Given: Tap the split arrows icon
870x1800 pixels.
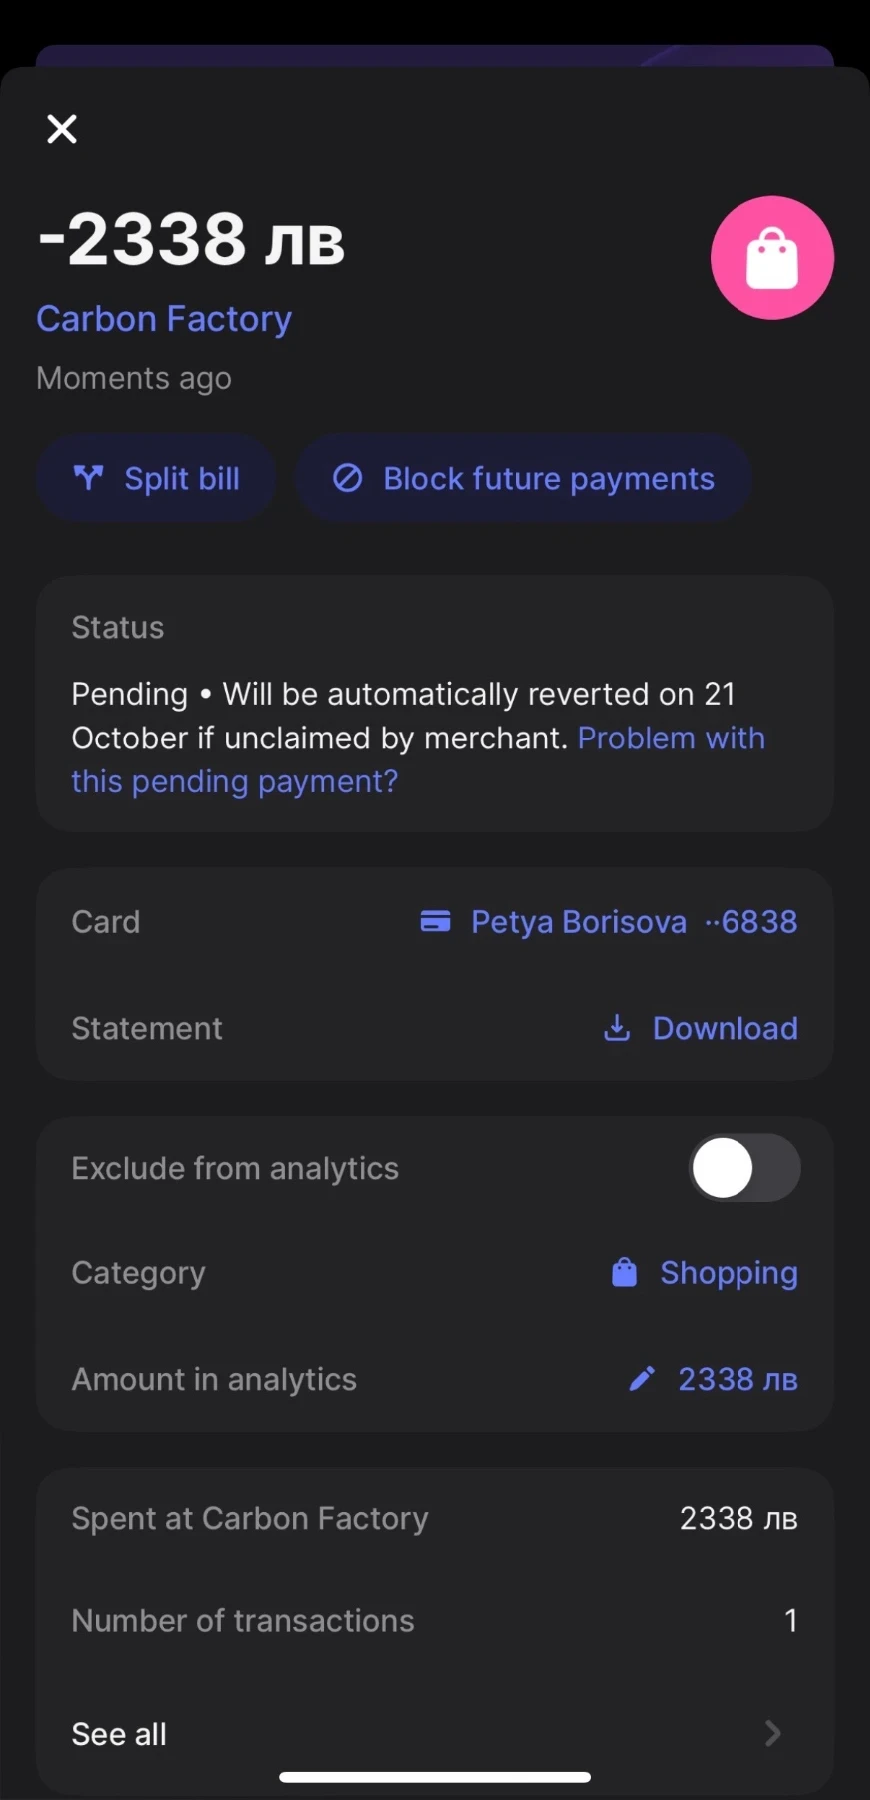Looking at the screenshot, I should point(89,478).
